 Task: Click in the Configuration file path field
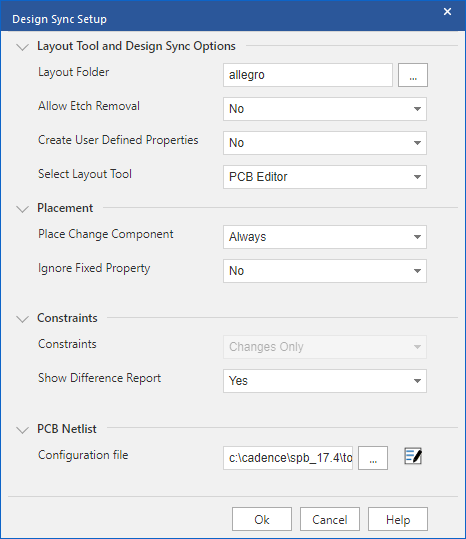(x=288, y=458)
